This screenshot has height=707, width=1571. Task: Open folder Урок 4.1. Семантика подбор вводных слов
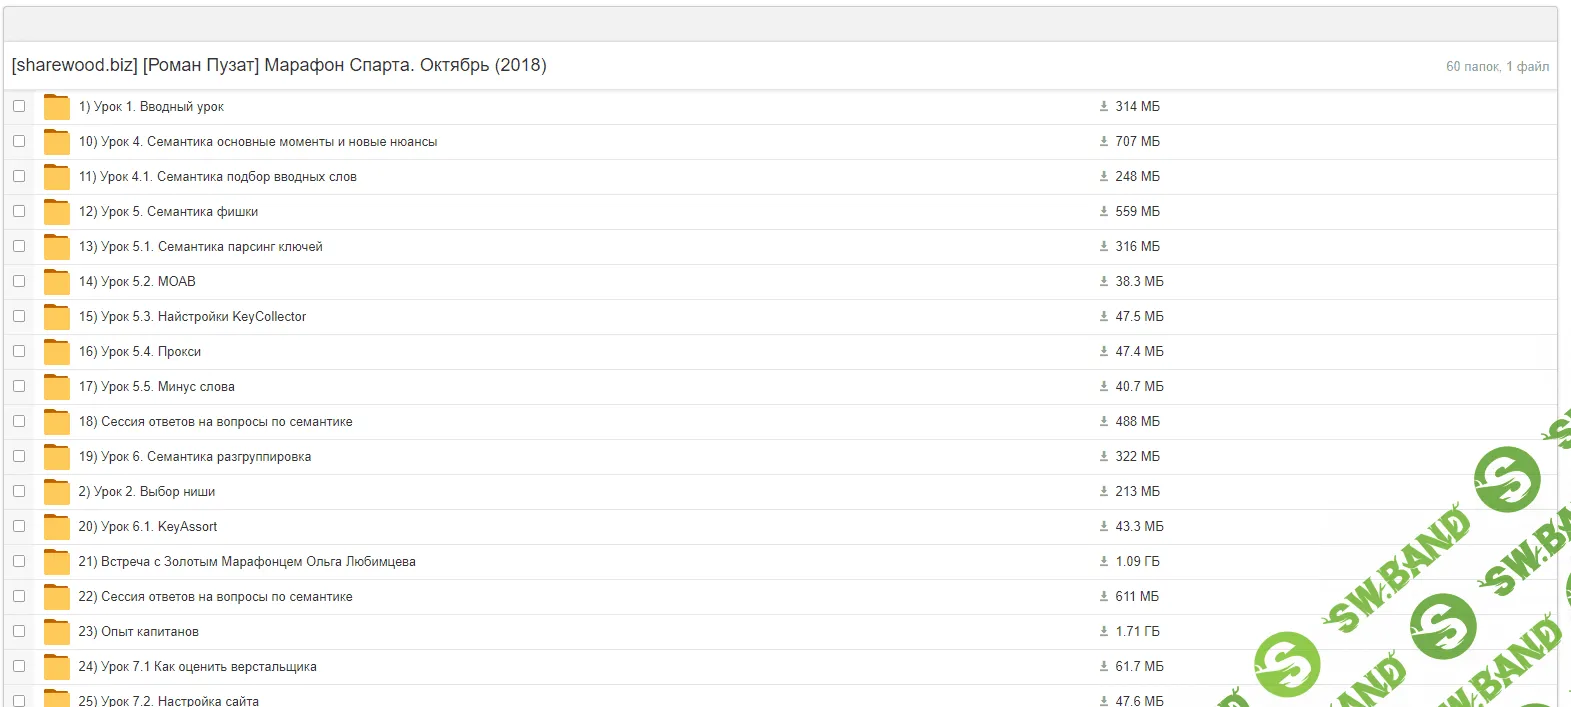[x=217, y=177]
